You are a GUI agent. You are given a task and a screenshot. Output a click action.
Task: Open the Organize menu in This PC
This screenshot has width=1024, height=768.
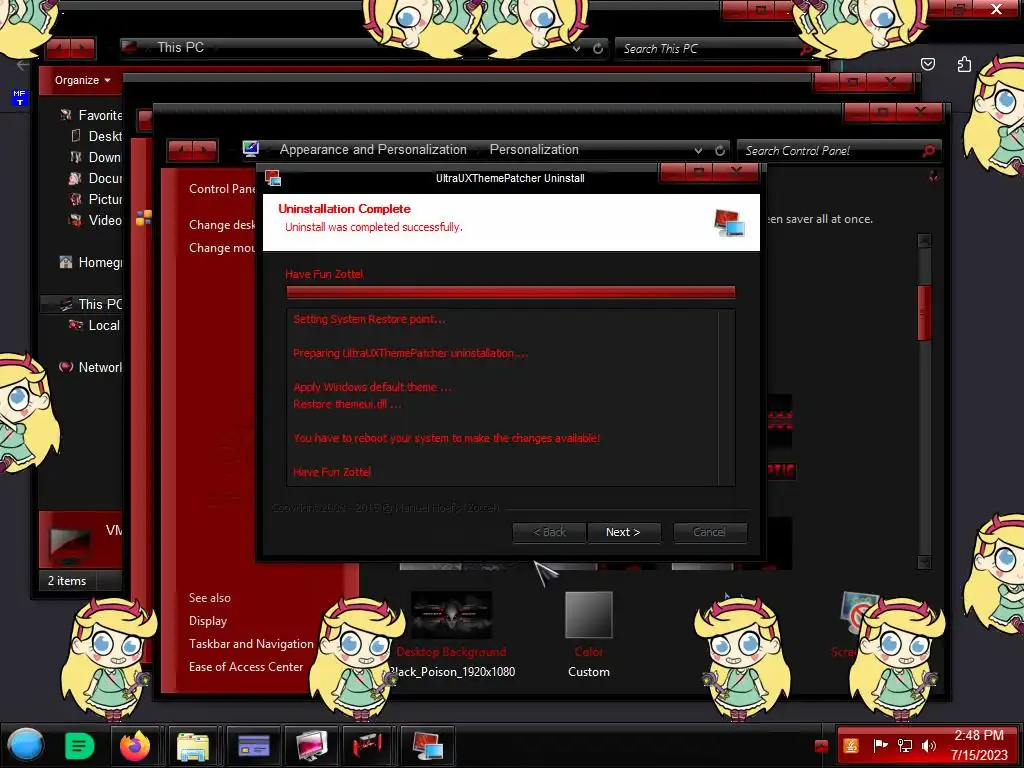tap(82, 80)
